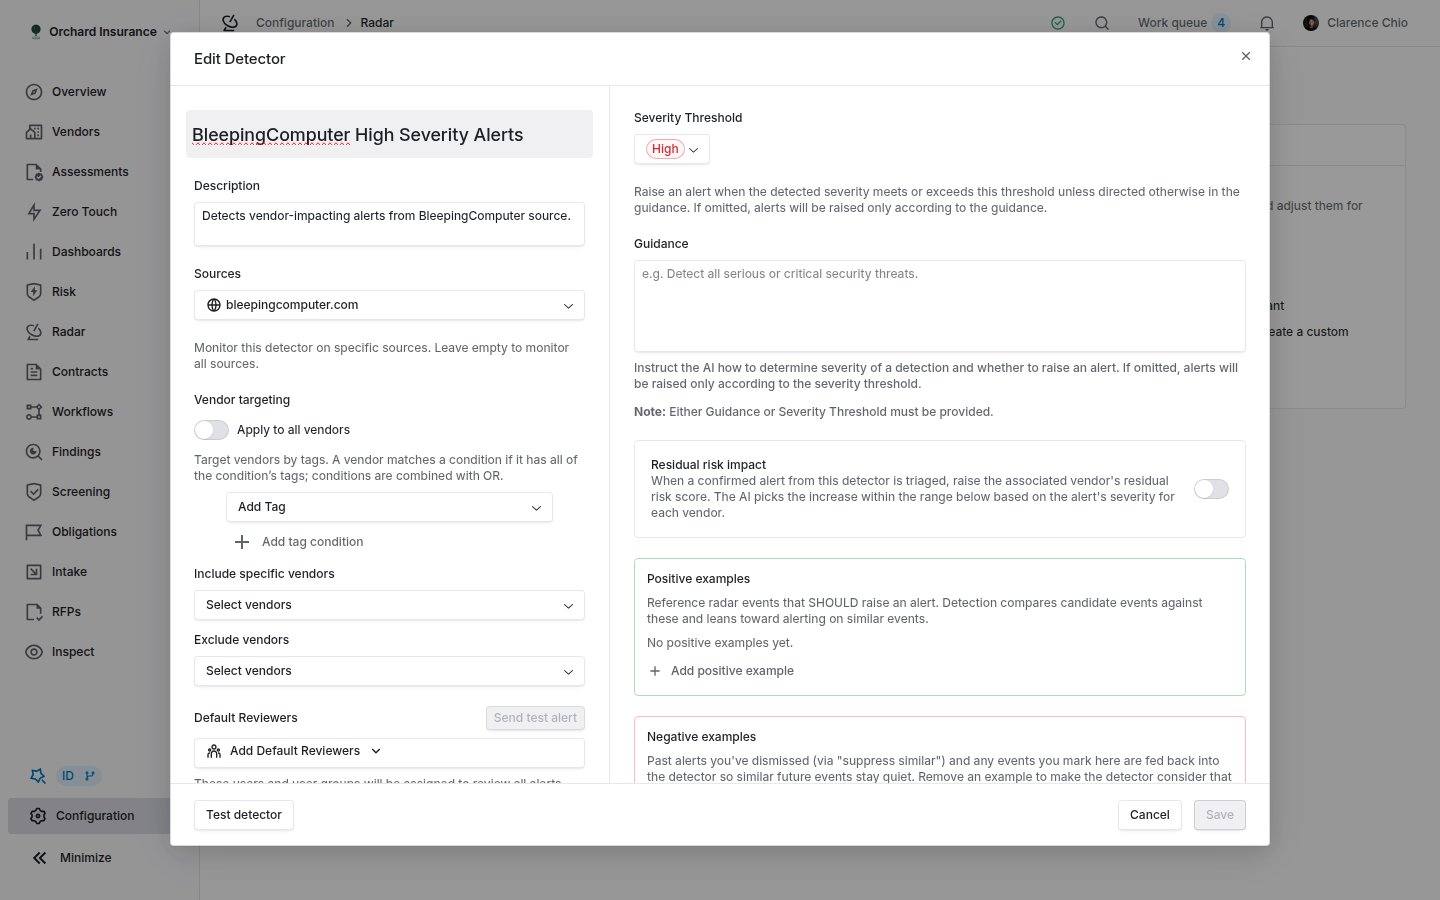Close the Edit Detector dialog
Screen dimensions: 1440x900
[1246, 56]
